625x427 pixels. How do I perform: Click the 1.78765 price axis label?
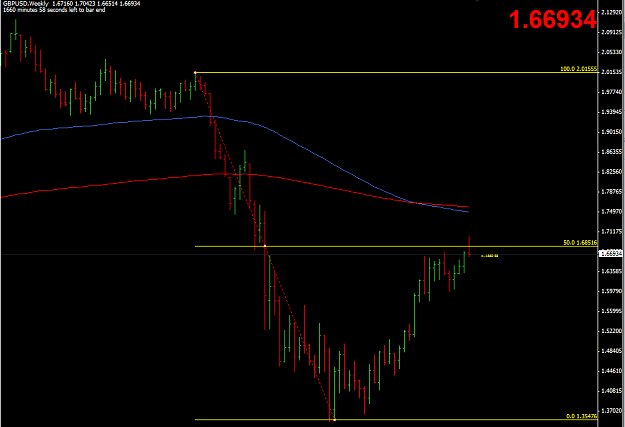point(611,192)
